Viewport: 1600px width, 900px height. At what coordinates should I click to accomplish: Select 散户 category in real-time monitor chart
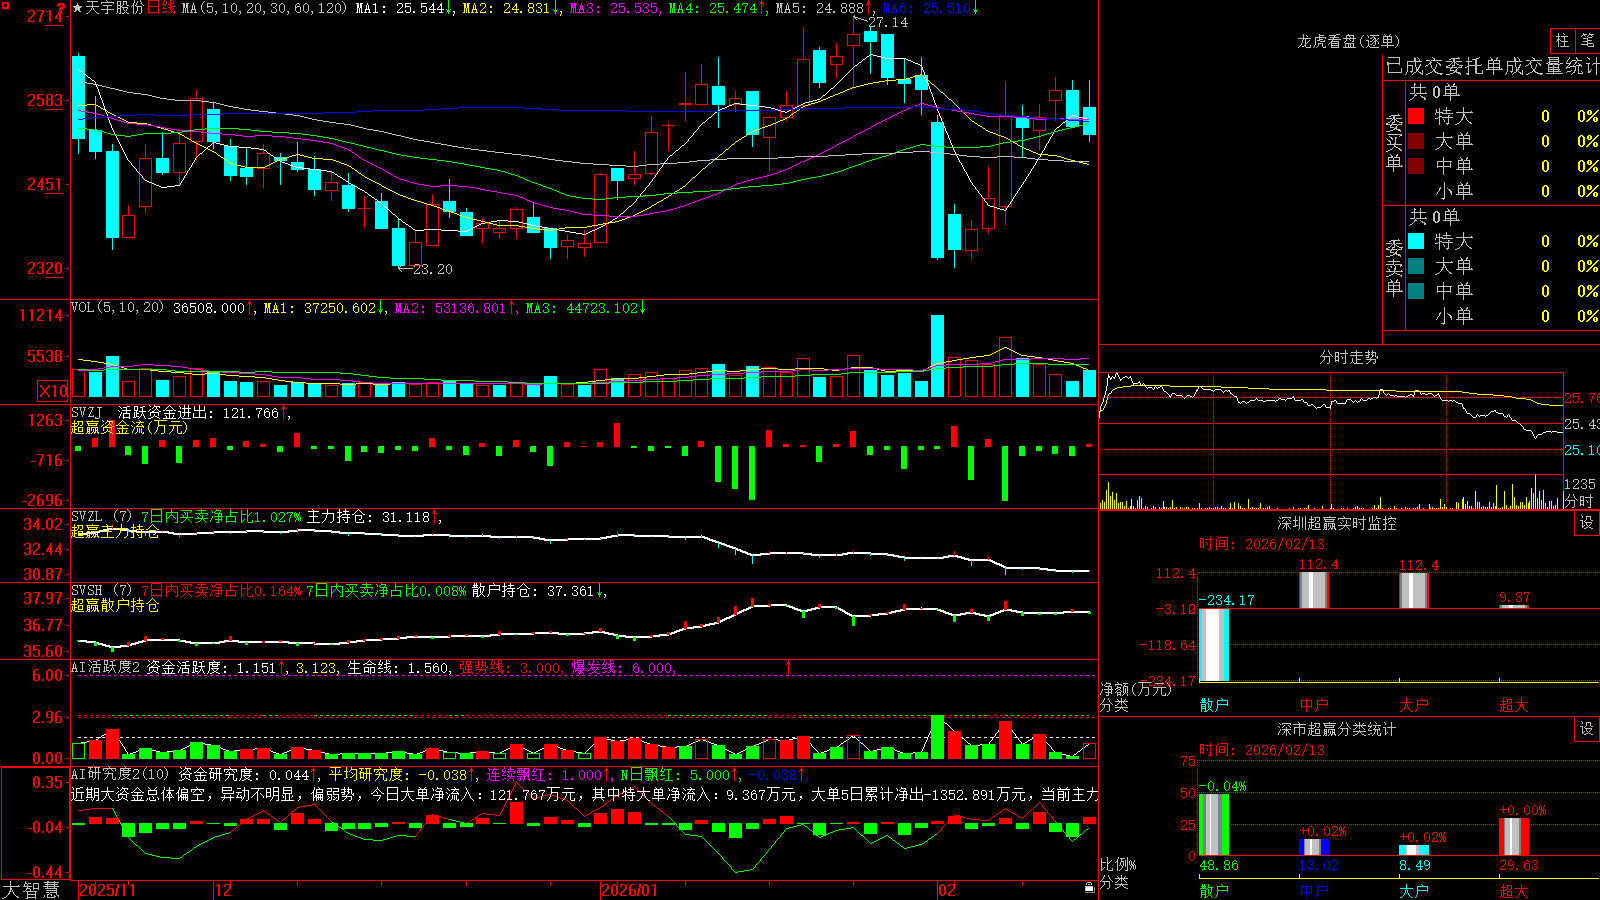click(x=1214, y=705)
